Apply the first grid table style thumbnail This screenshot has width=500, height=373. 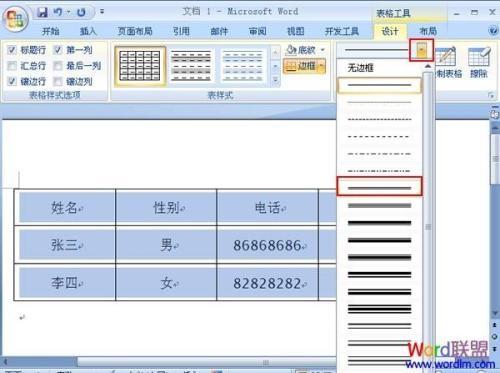(140, 66)
